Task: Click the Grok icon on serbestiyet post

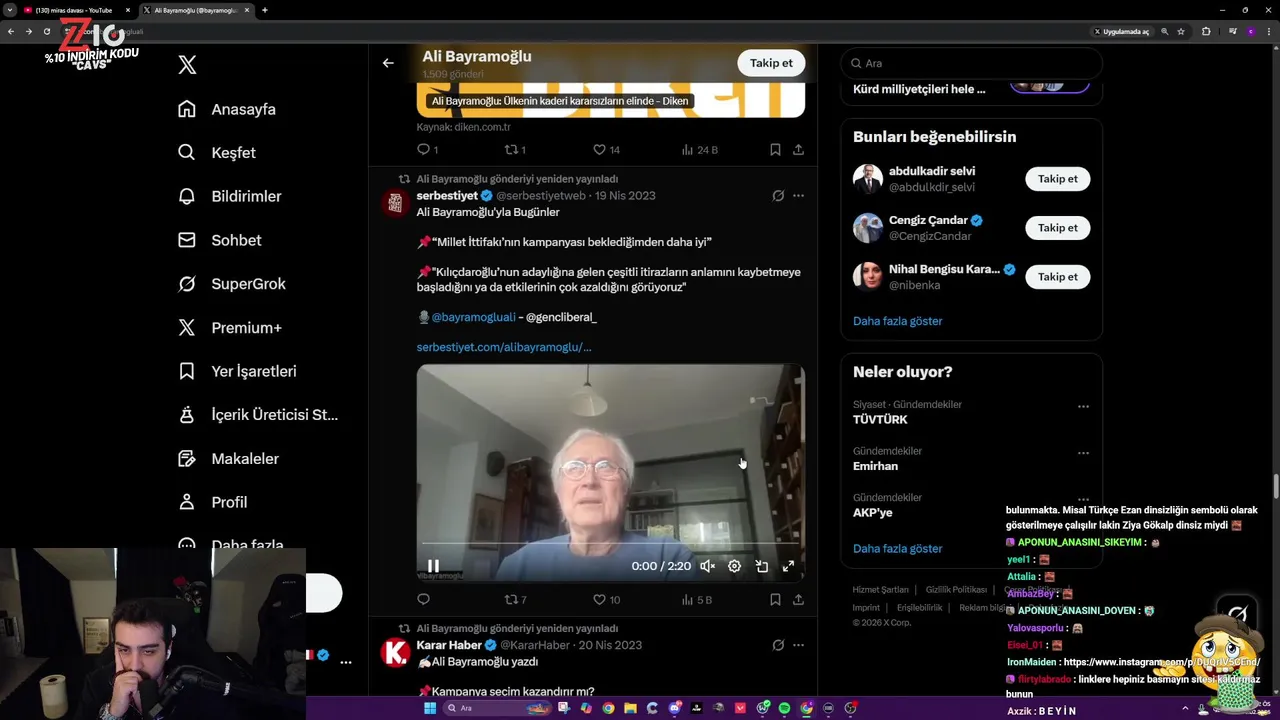Action: (x=778, y=195)
